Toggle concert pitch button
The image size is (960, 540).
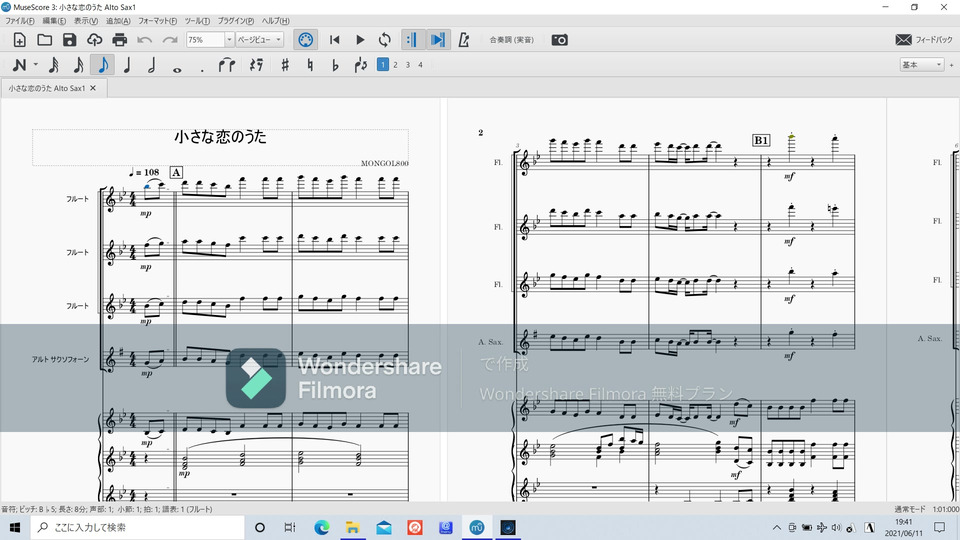click(x=511, y=40)
